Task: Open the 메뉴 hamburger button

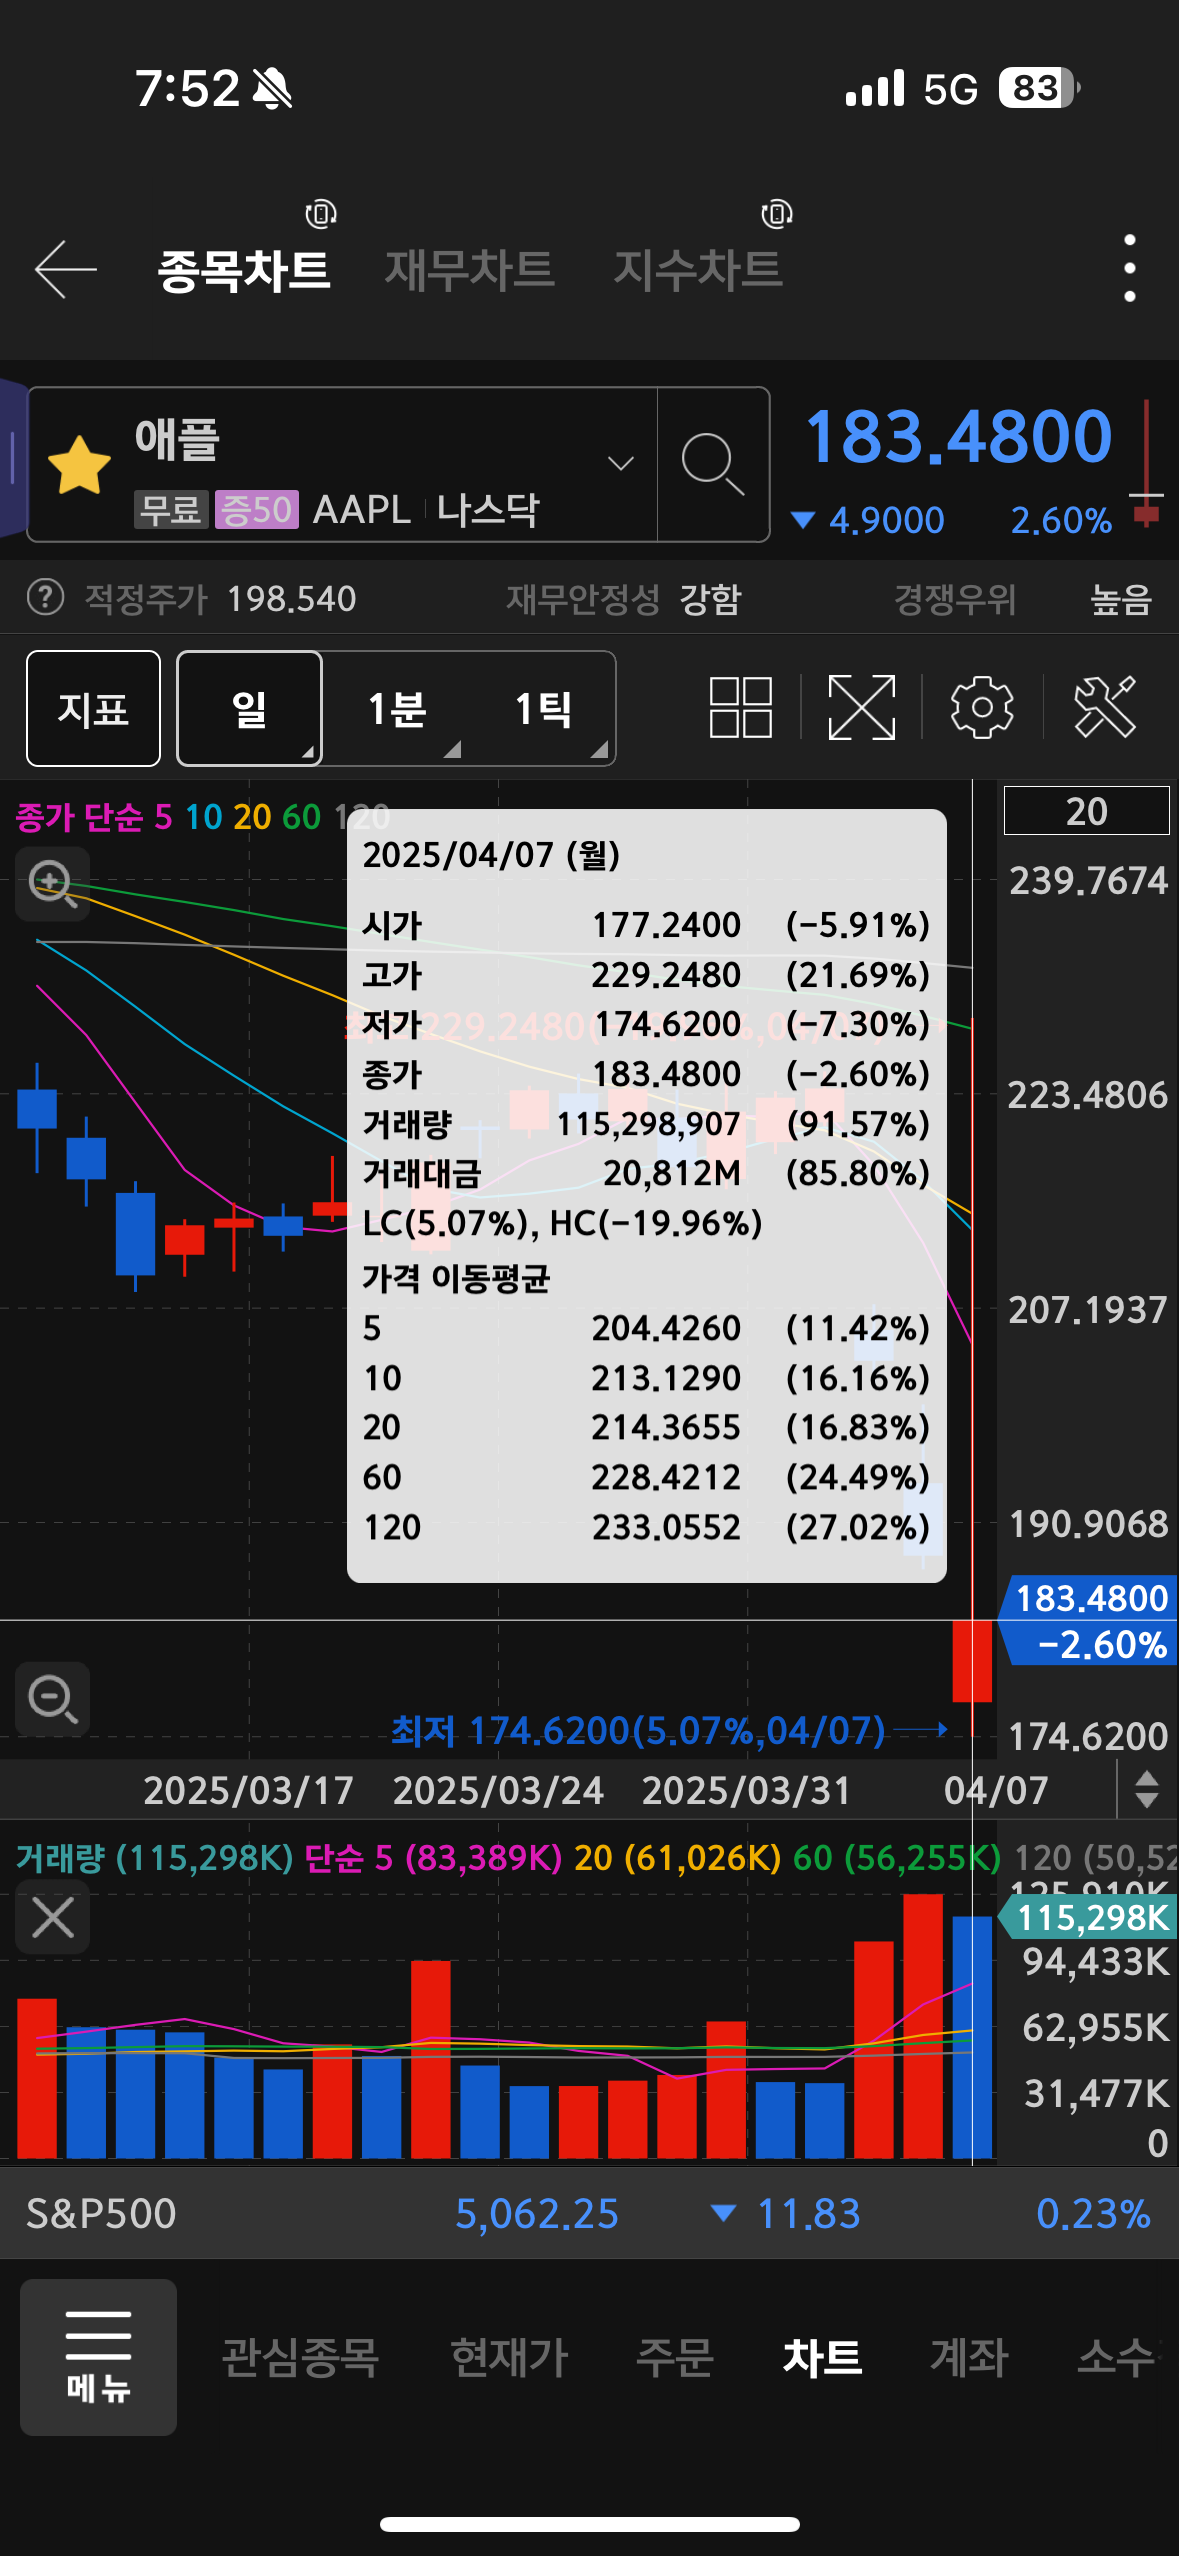Action: (x=98, y=2357)
